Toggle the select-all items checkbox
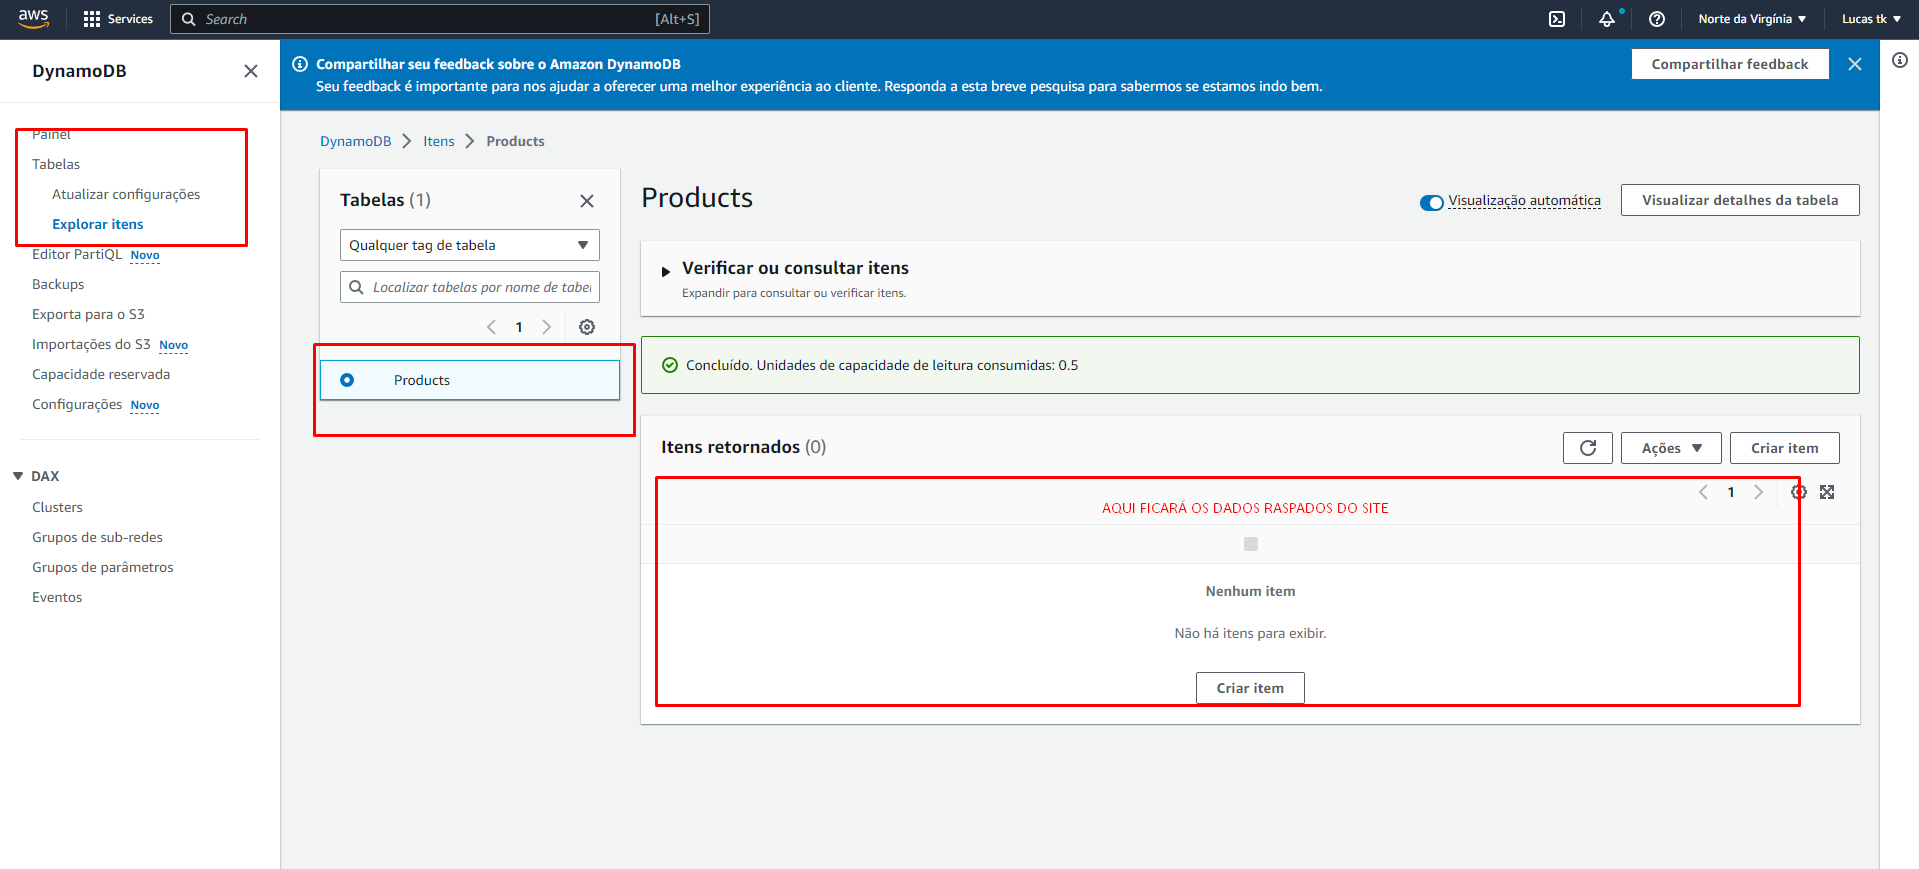The image size is (1919, 869). [x=1251, y=544]
